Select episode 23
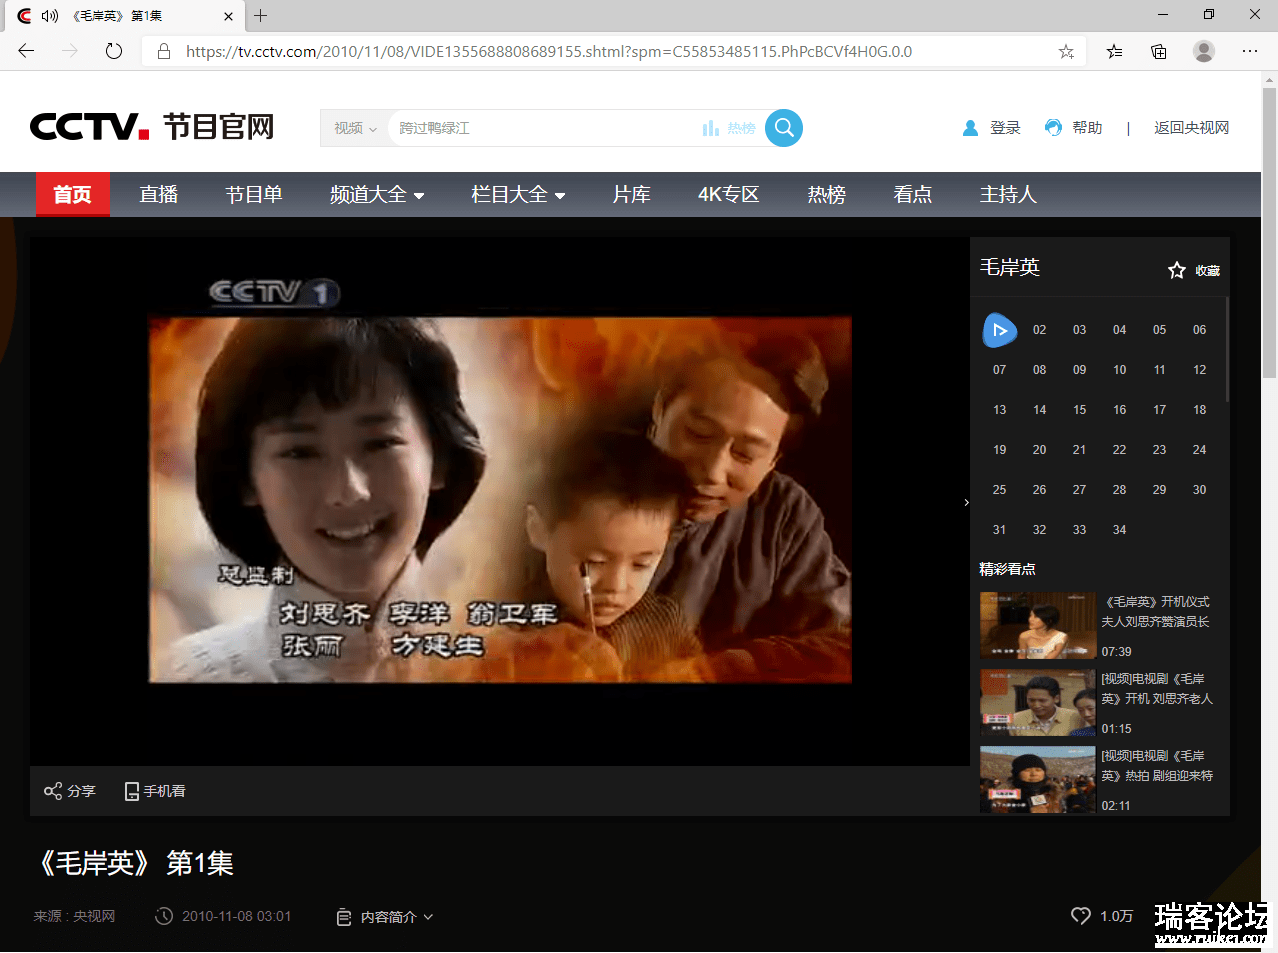This screenshot has width=1278, height=953. tap(1160, 450)
